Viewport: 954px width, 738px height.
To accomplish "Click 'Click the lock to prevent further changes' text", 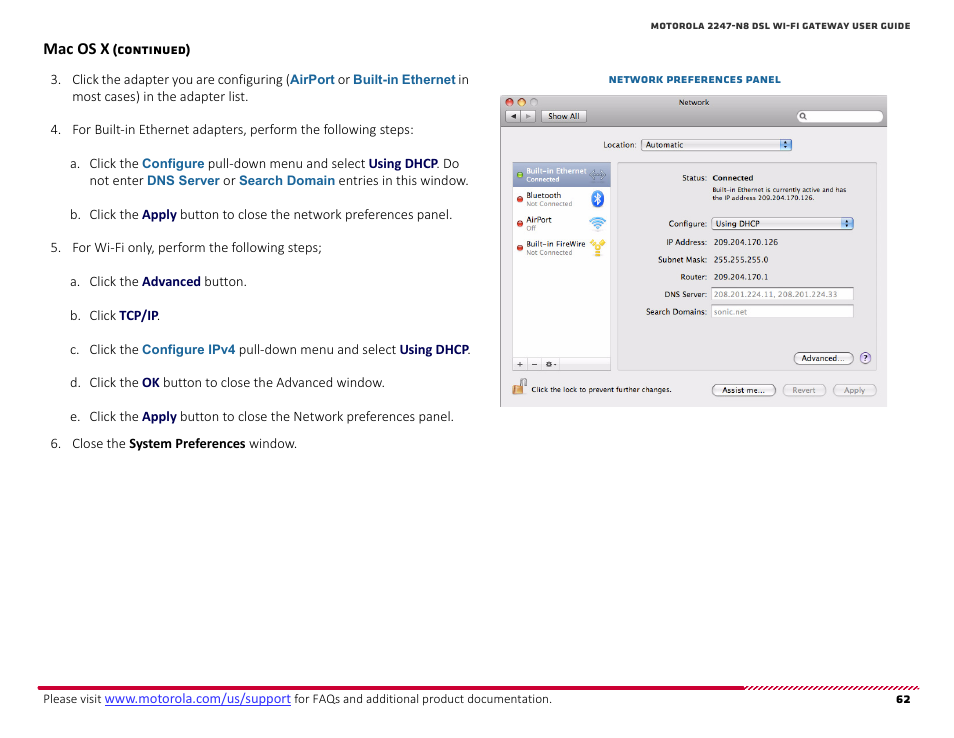I will tap(601, 389).
